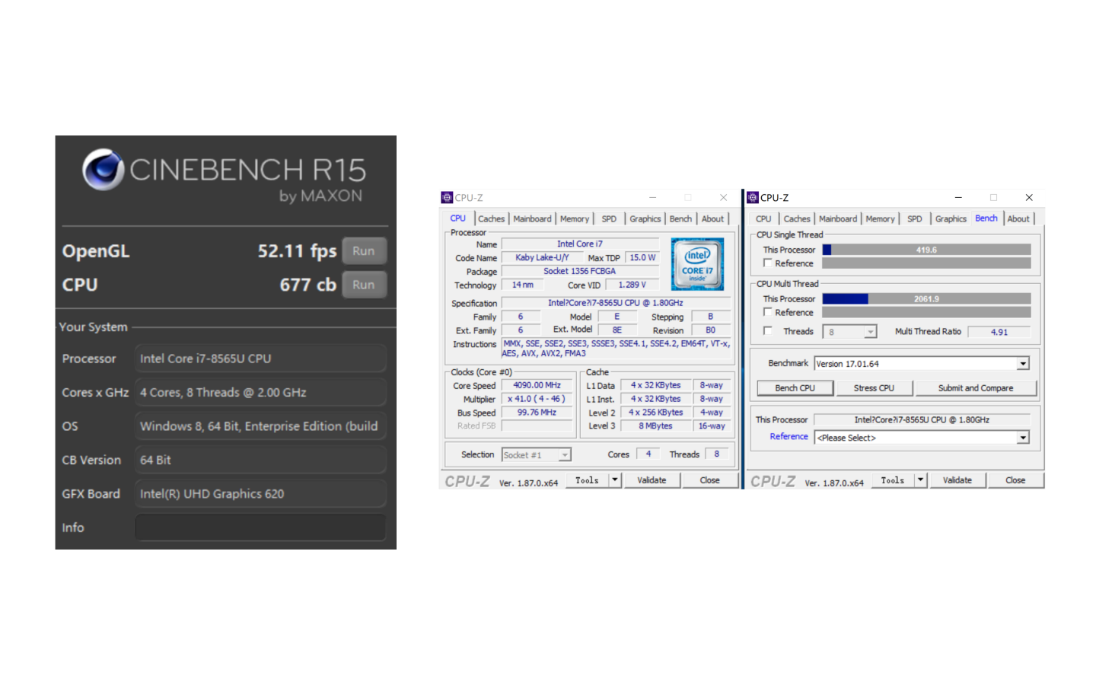Click the Bus Speed value '99.76 MHz'

[537, 412]
